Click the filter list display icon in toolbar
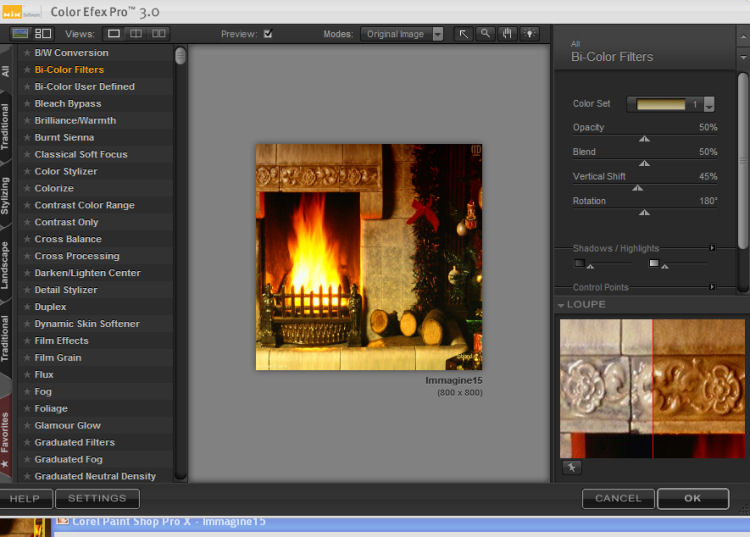This screenshot has width=750, height=537. click(x=21, y=33)
